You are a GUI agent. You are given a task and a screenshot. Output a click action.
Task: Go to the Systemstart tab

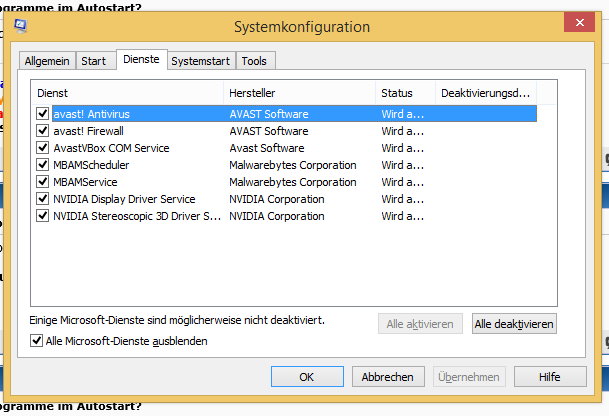coord(200,61)
